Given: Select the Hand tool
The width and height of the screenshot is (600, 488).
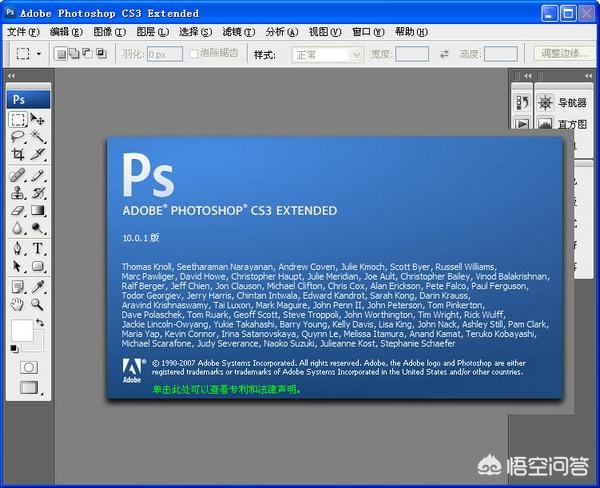Looking at the screenshot, I should pos(18,304).
